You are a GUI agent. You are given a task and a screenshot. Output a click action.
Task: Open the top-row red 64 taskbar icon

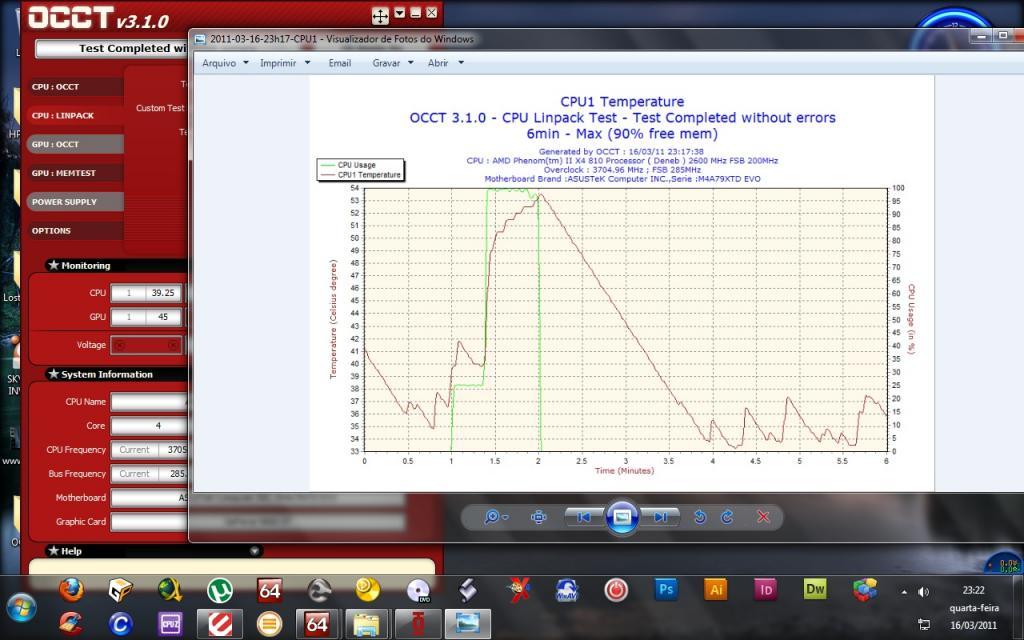(270, 590)
